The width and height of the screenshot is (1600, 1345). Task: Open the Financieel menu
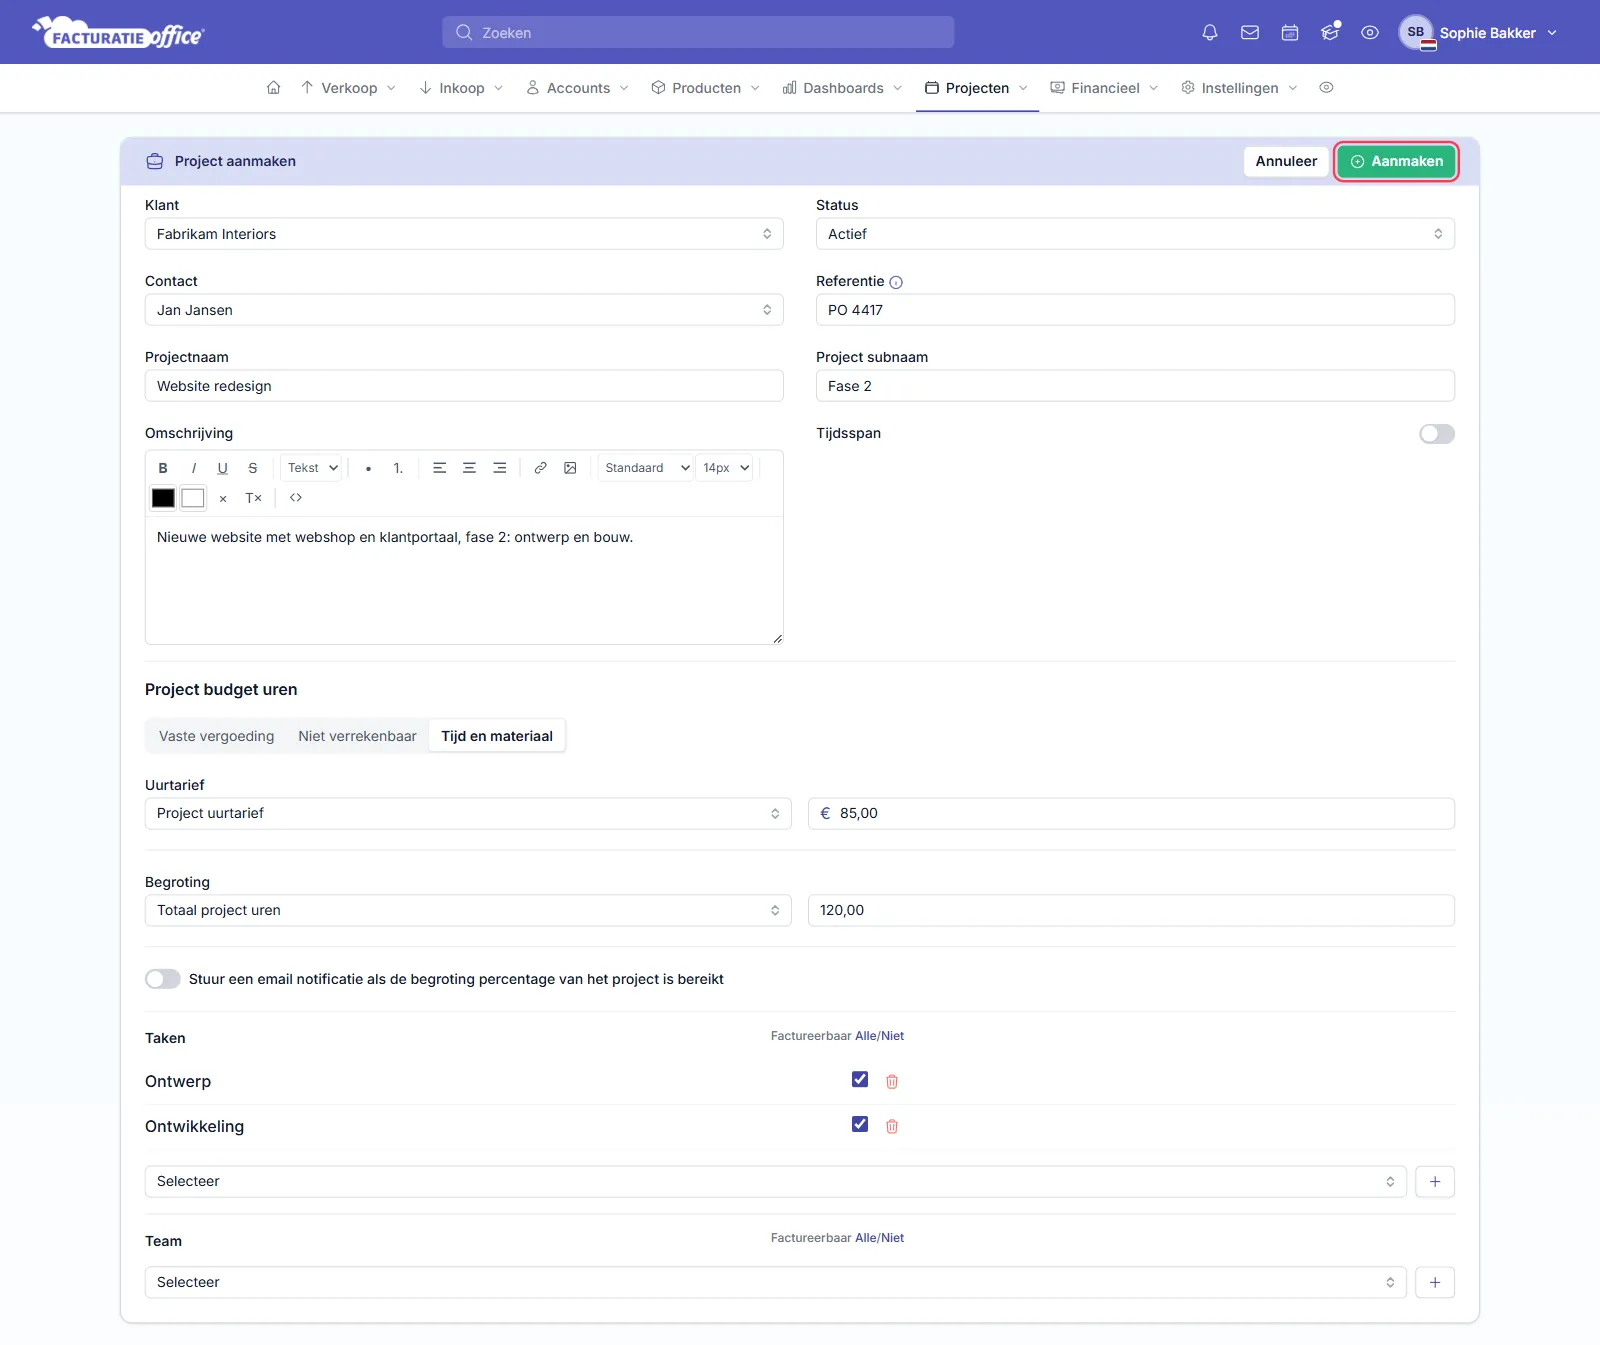(1104, 88)
